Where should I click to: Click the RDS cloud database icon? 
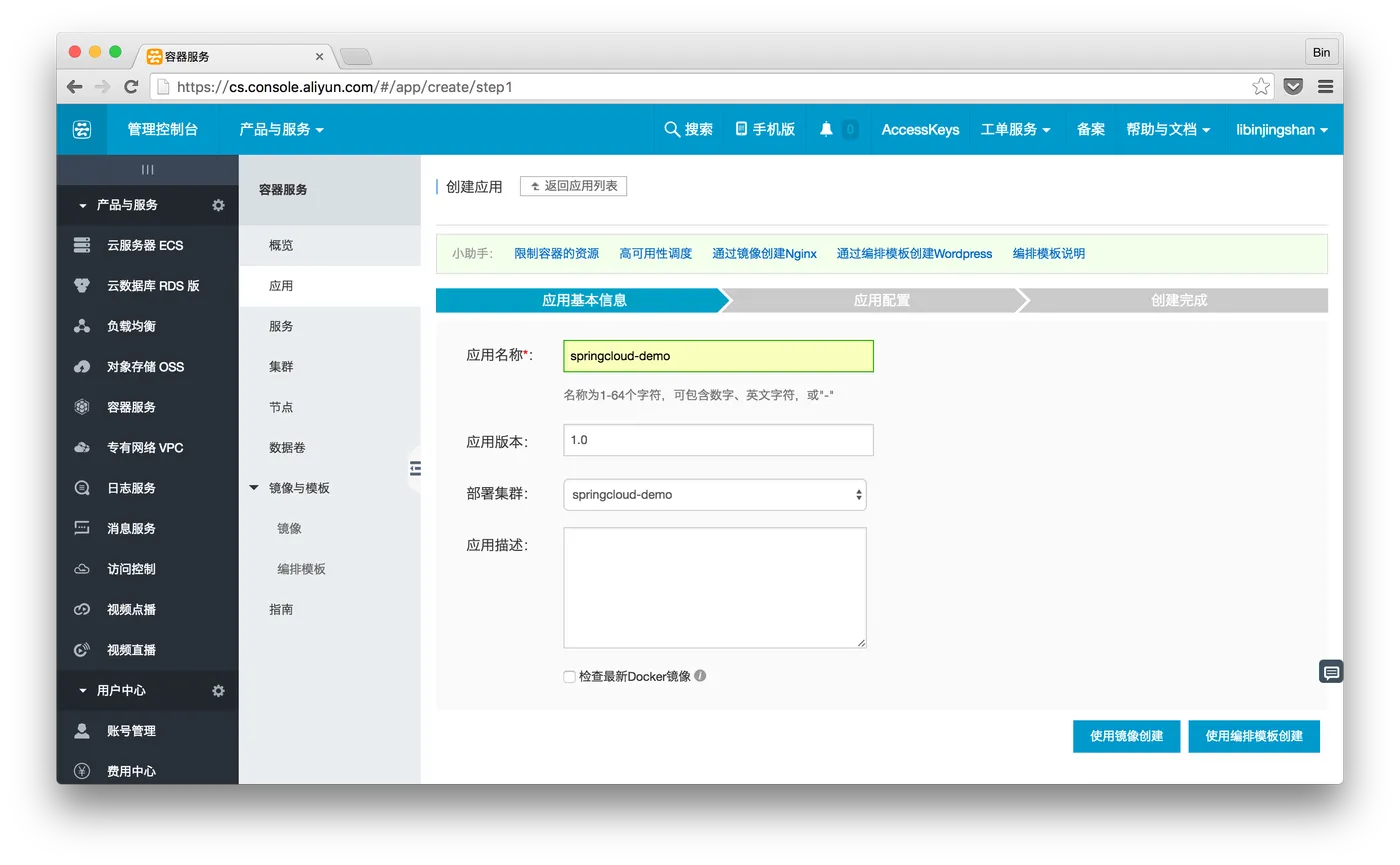(x=82, y=286)
